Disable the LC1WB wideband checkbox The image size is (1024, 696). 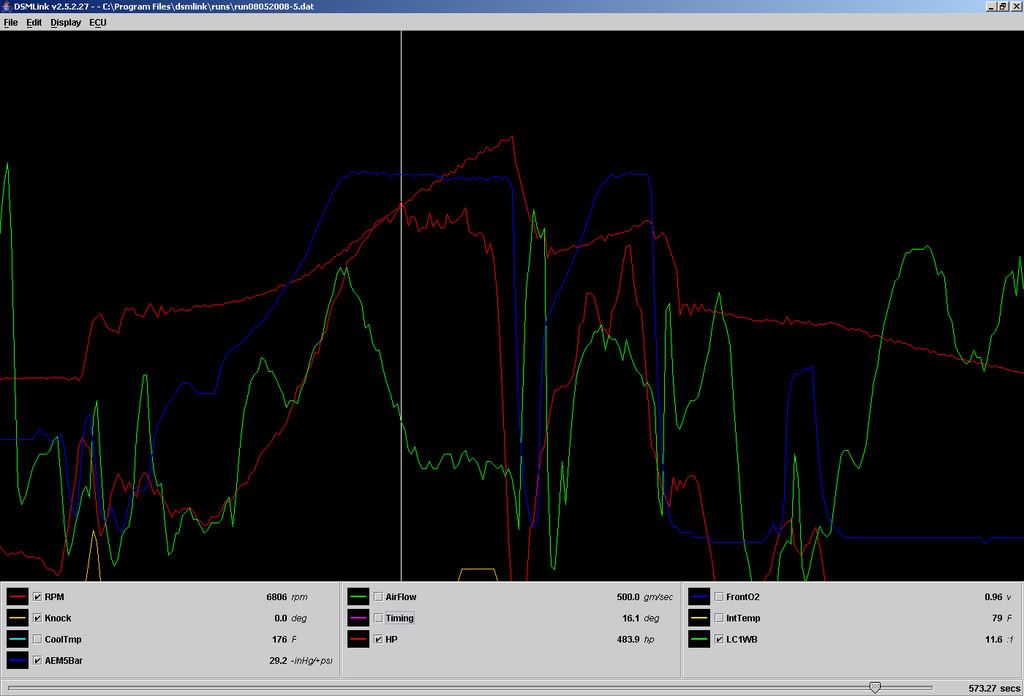point(719,639)
